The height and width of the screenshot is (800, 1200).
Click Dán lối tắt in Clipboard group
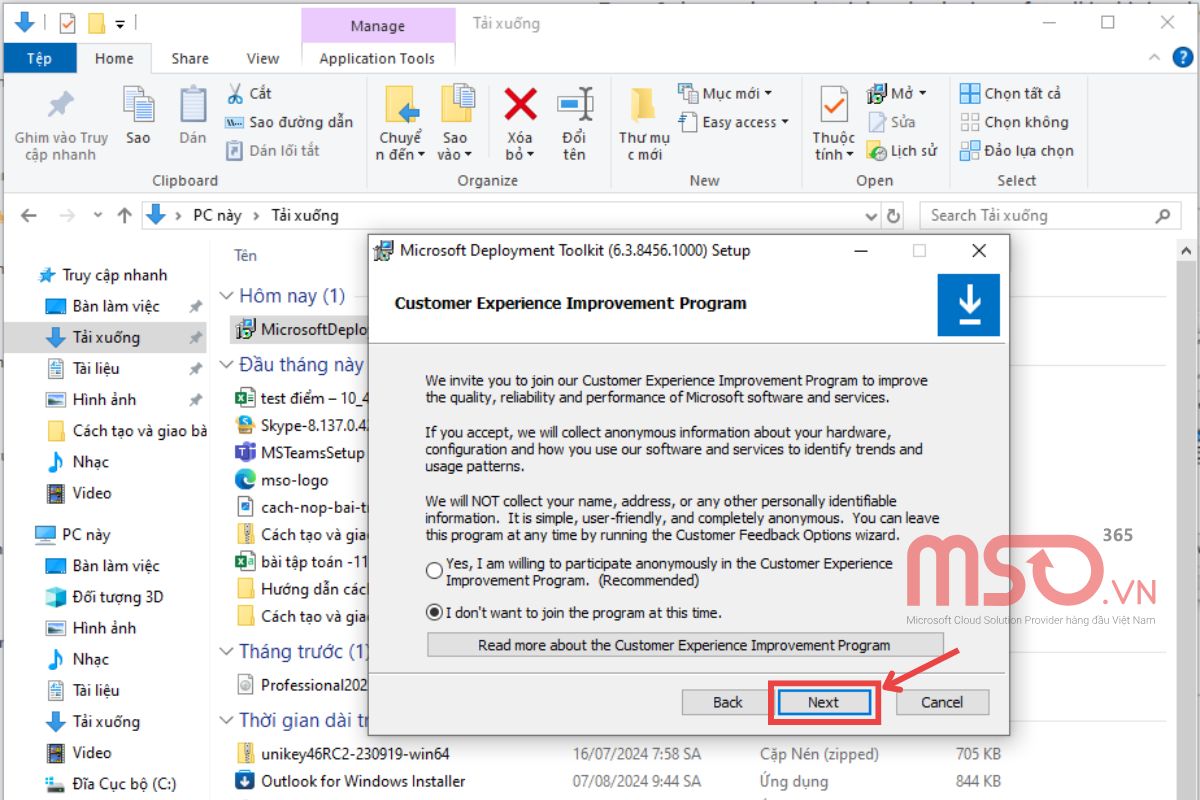tap(273, 151)
